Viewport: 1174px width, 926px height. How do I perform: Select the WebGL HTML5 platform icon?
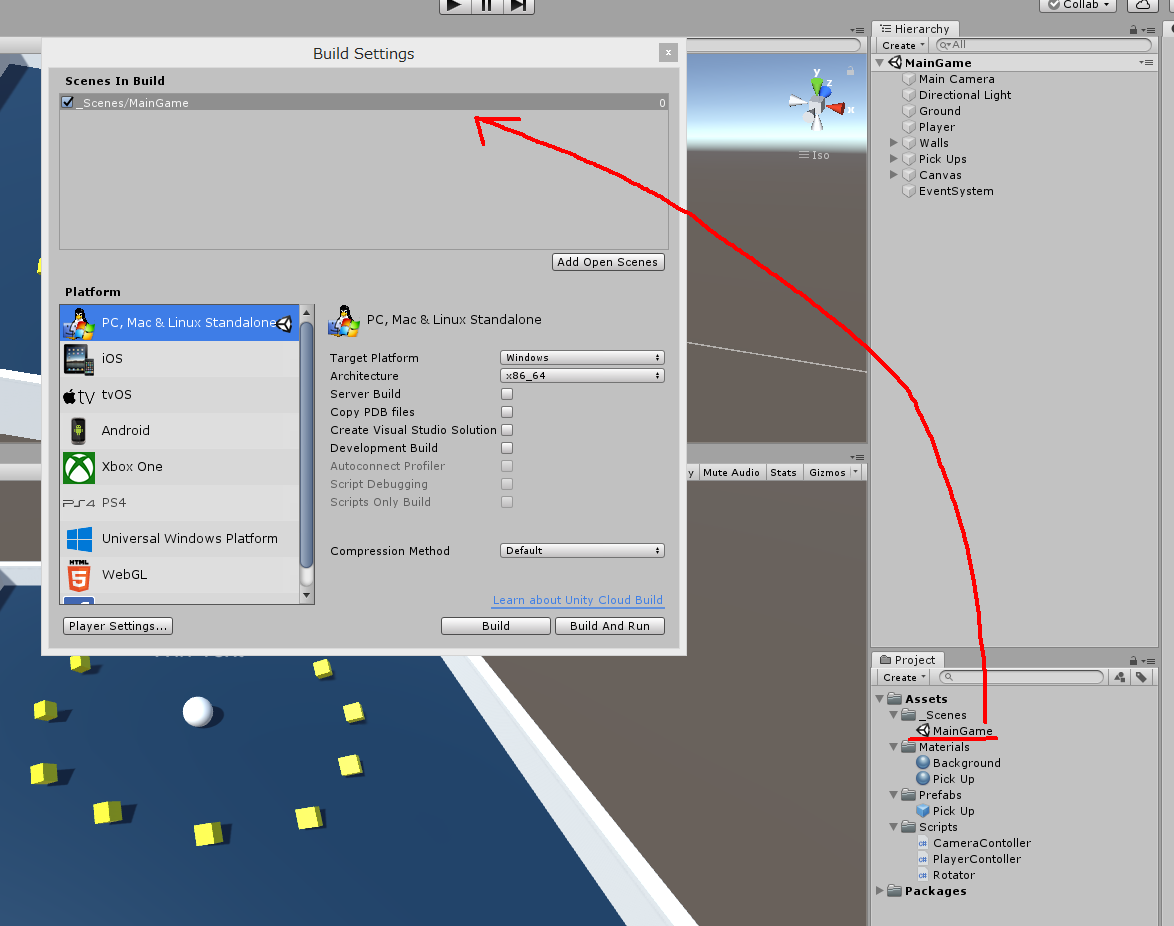coord(79,575)
